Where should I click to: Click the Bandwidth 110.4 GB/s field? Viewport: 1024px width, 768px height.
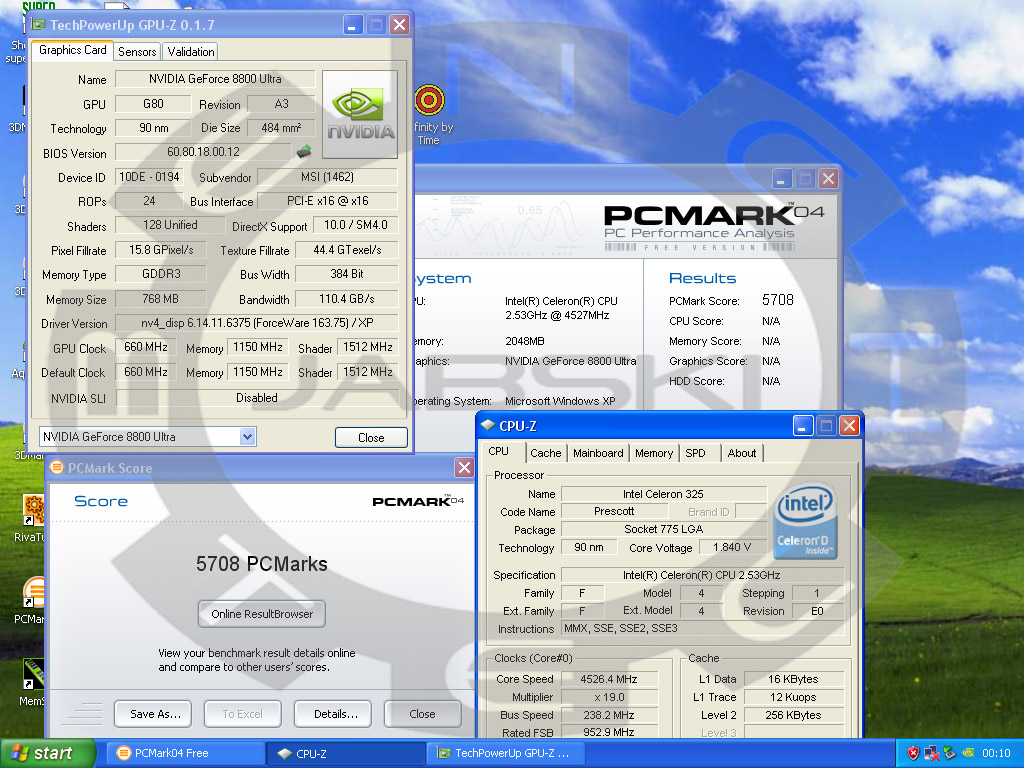pos(347,298)
